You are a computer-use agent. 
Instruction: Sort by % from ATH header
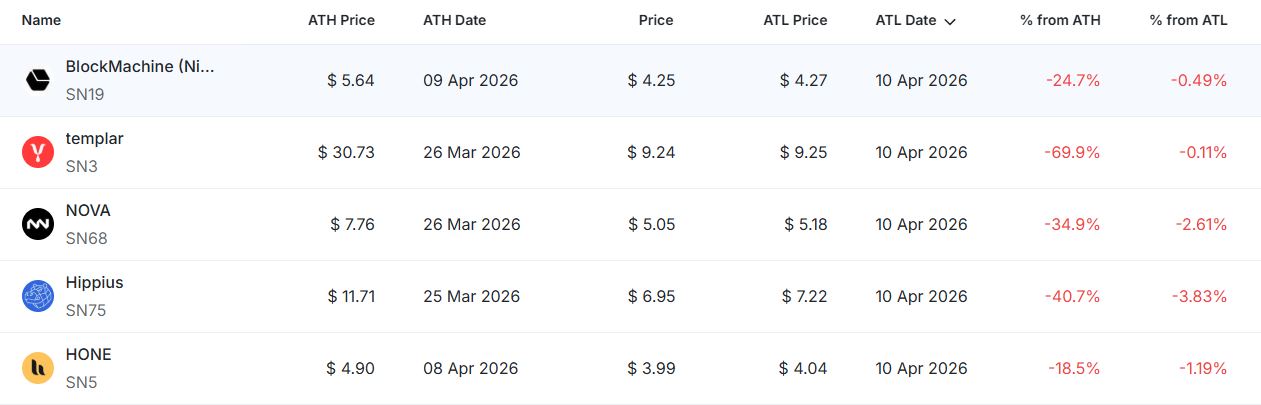(x=1060, y=20)
